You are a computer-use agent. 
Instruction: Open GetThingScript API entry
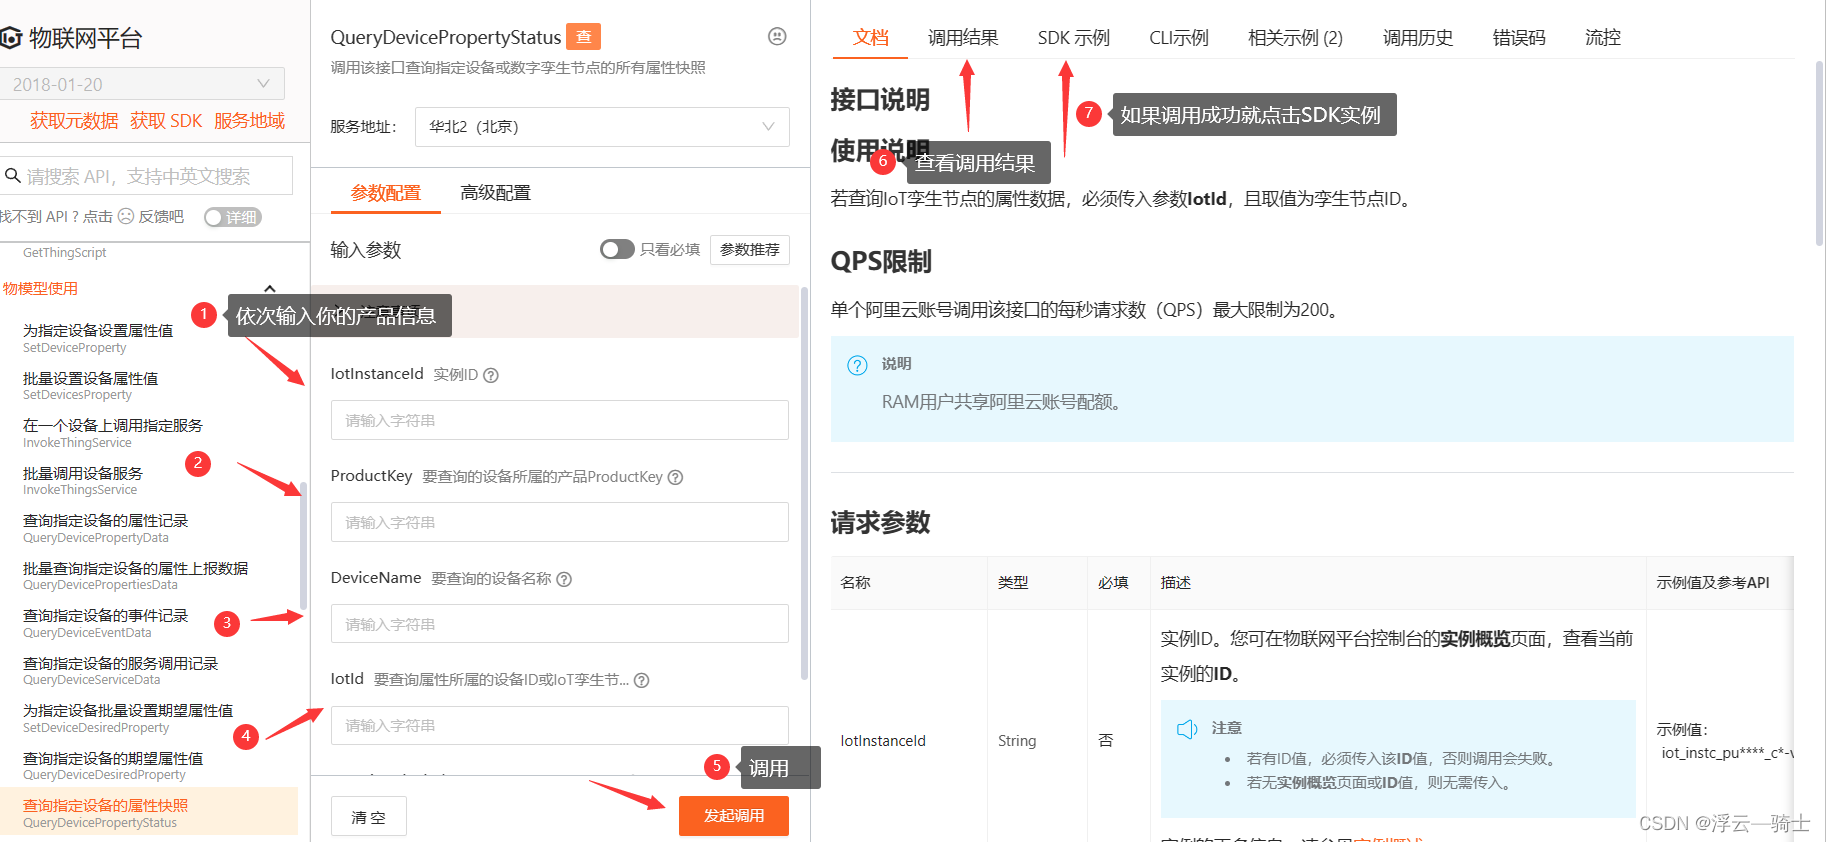(x=65, y=253)
